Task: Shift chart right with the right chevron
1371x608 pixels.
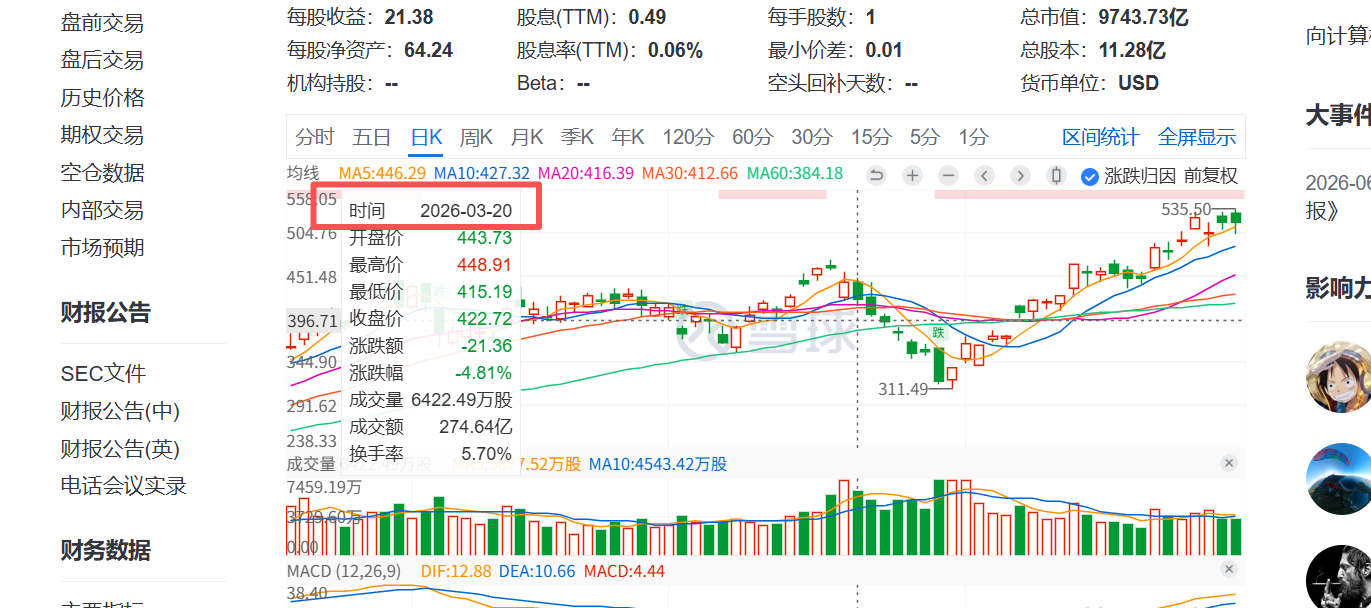Action: click(1020, 176)
